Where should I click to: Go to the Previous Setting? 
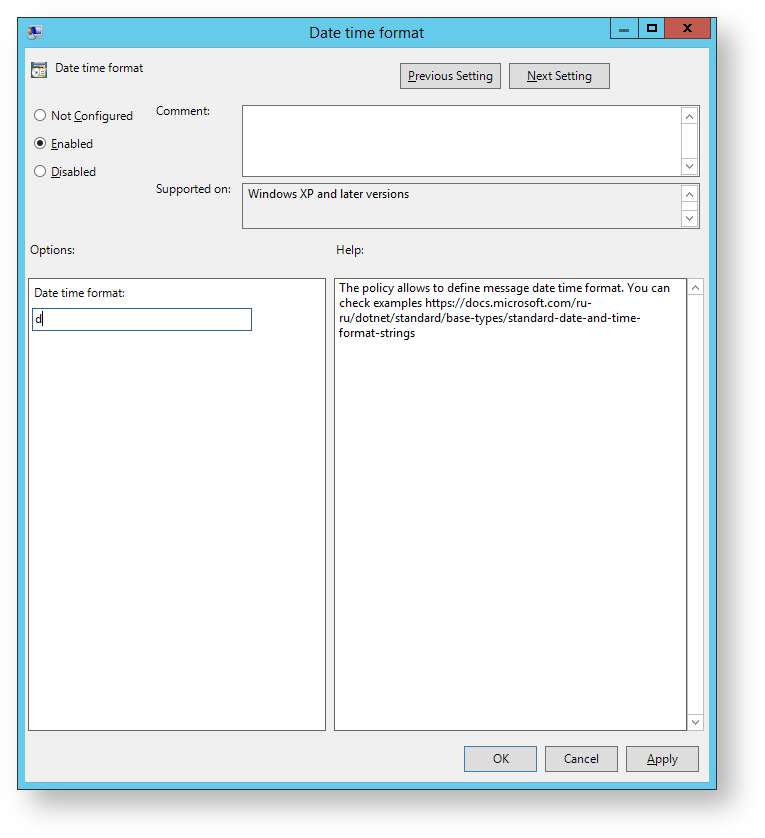450,76
